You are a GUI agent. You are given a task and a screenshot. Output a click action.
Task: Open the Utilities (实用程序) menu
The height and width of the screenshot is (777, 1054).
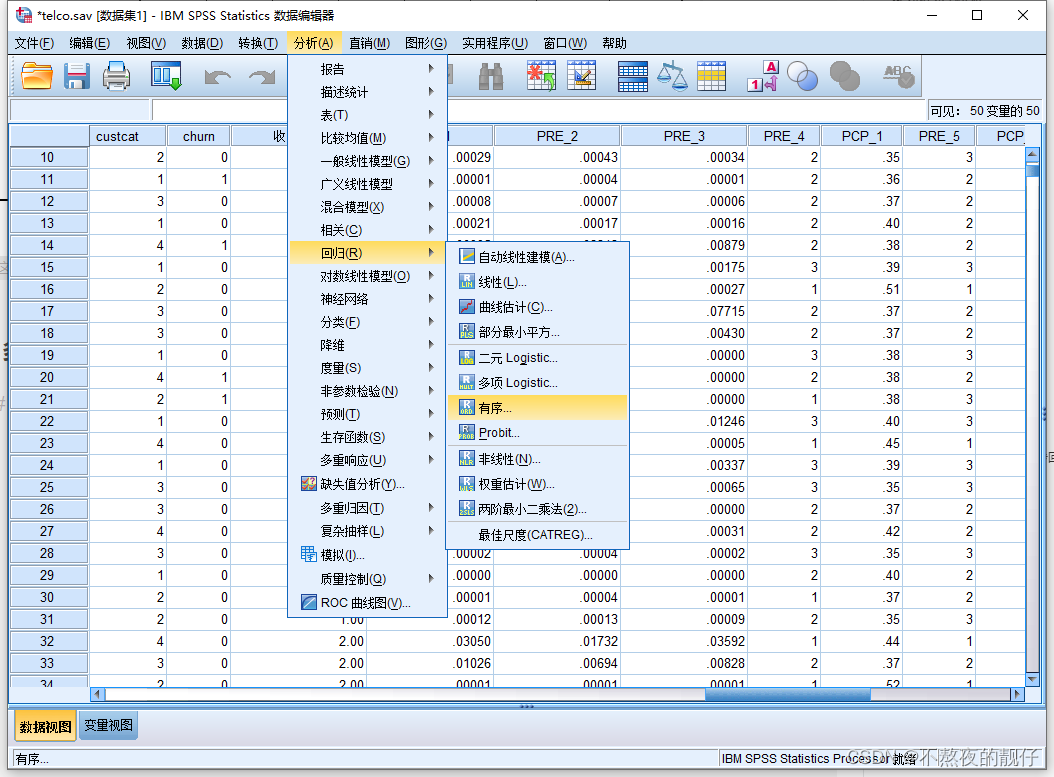495,43
